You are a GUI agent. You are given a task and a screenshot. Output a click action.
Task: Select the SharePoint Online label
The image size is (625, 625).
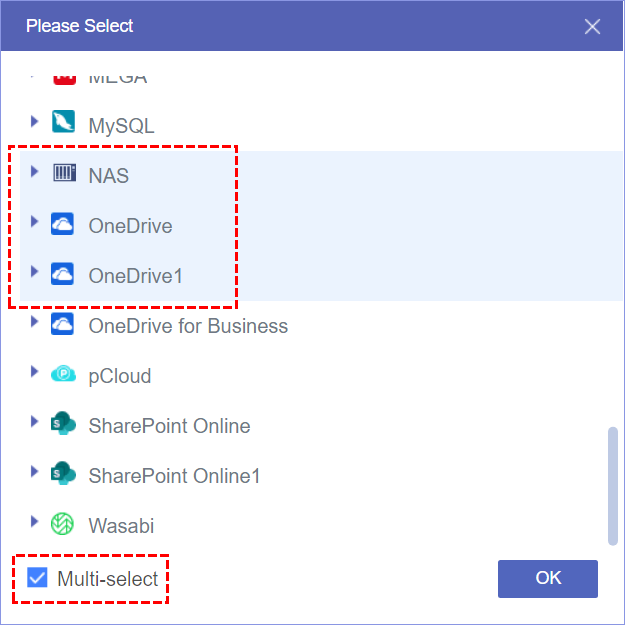[169, 426]
